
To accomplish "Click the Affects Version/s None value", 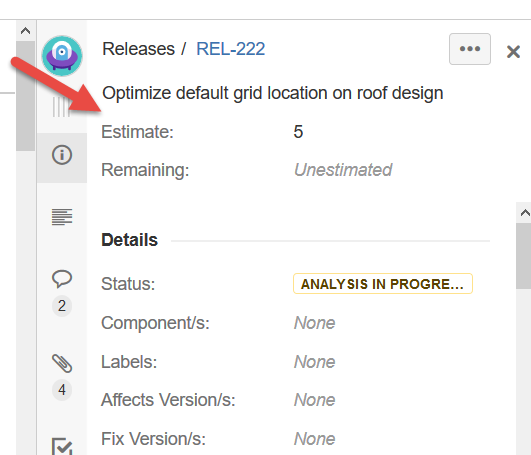I will click(315, 400).
